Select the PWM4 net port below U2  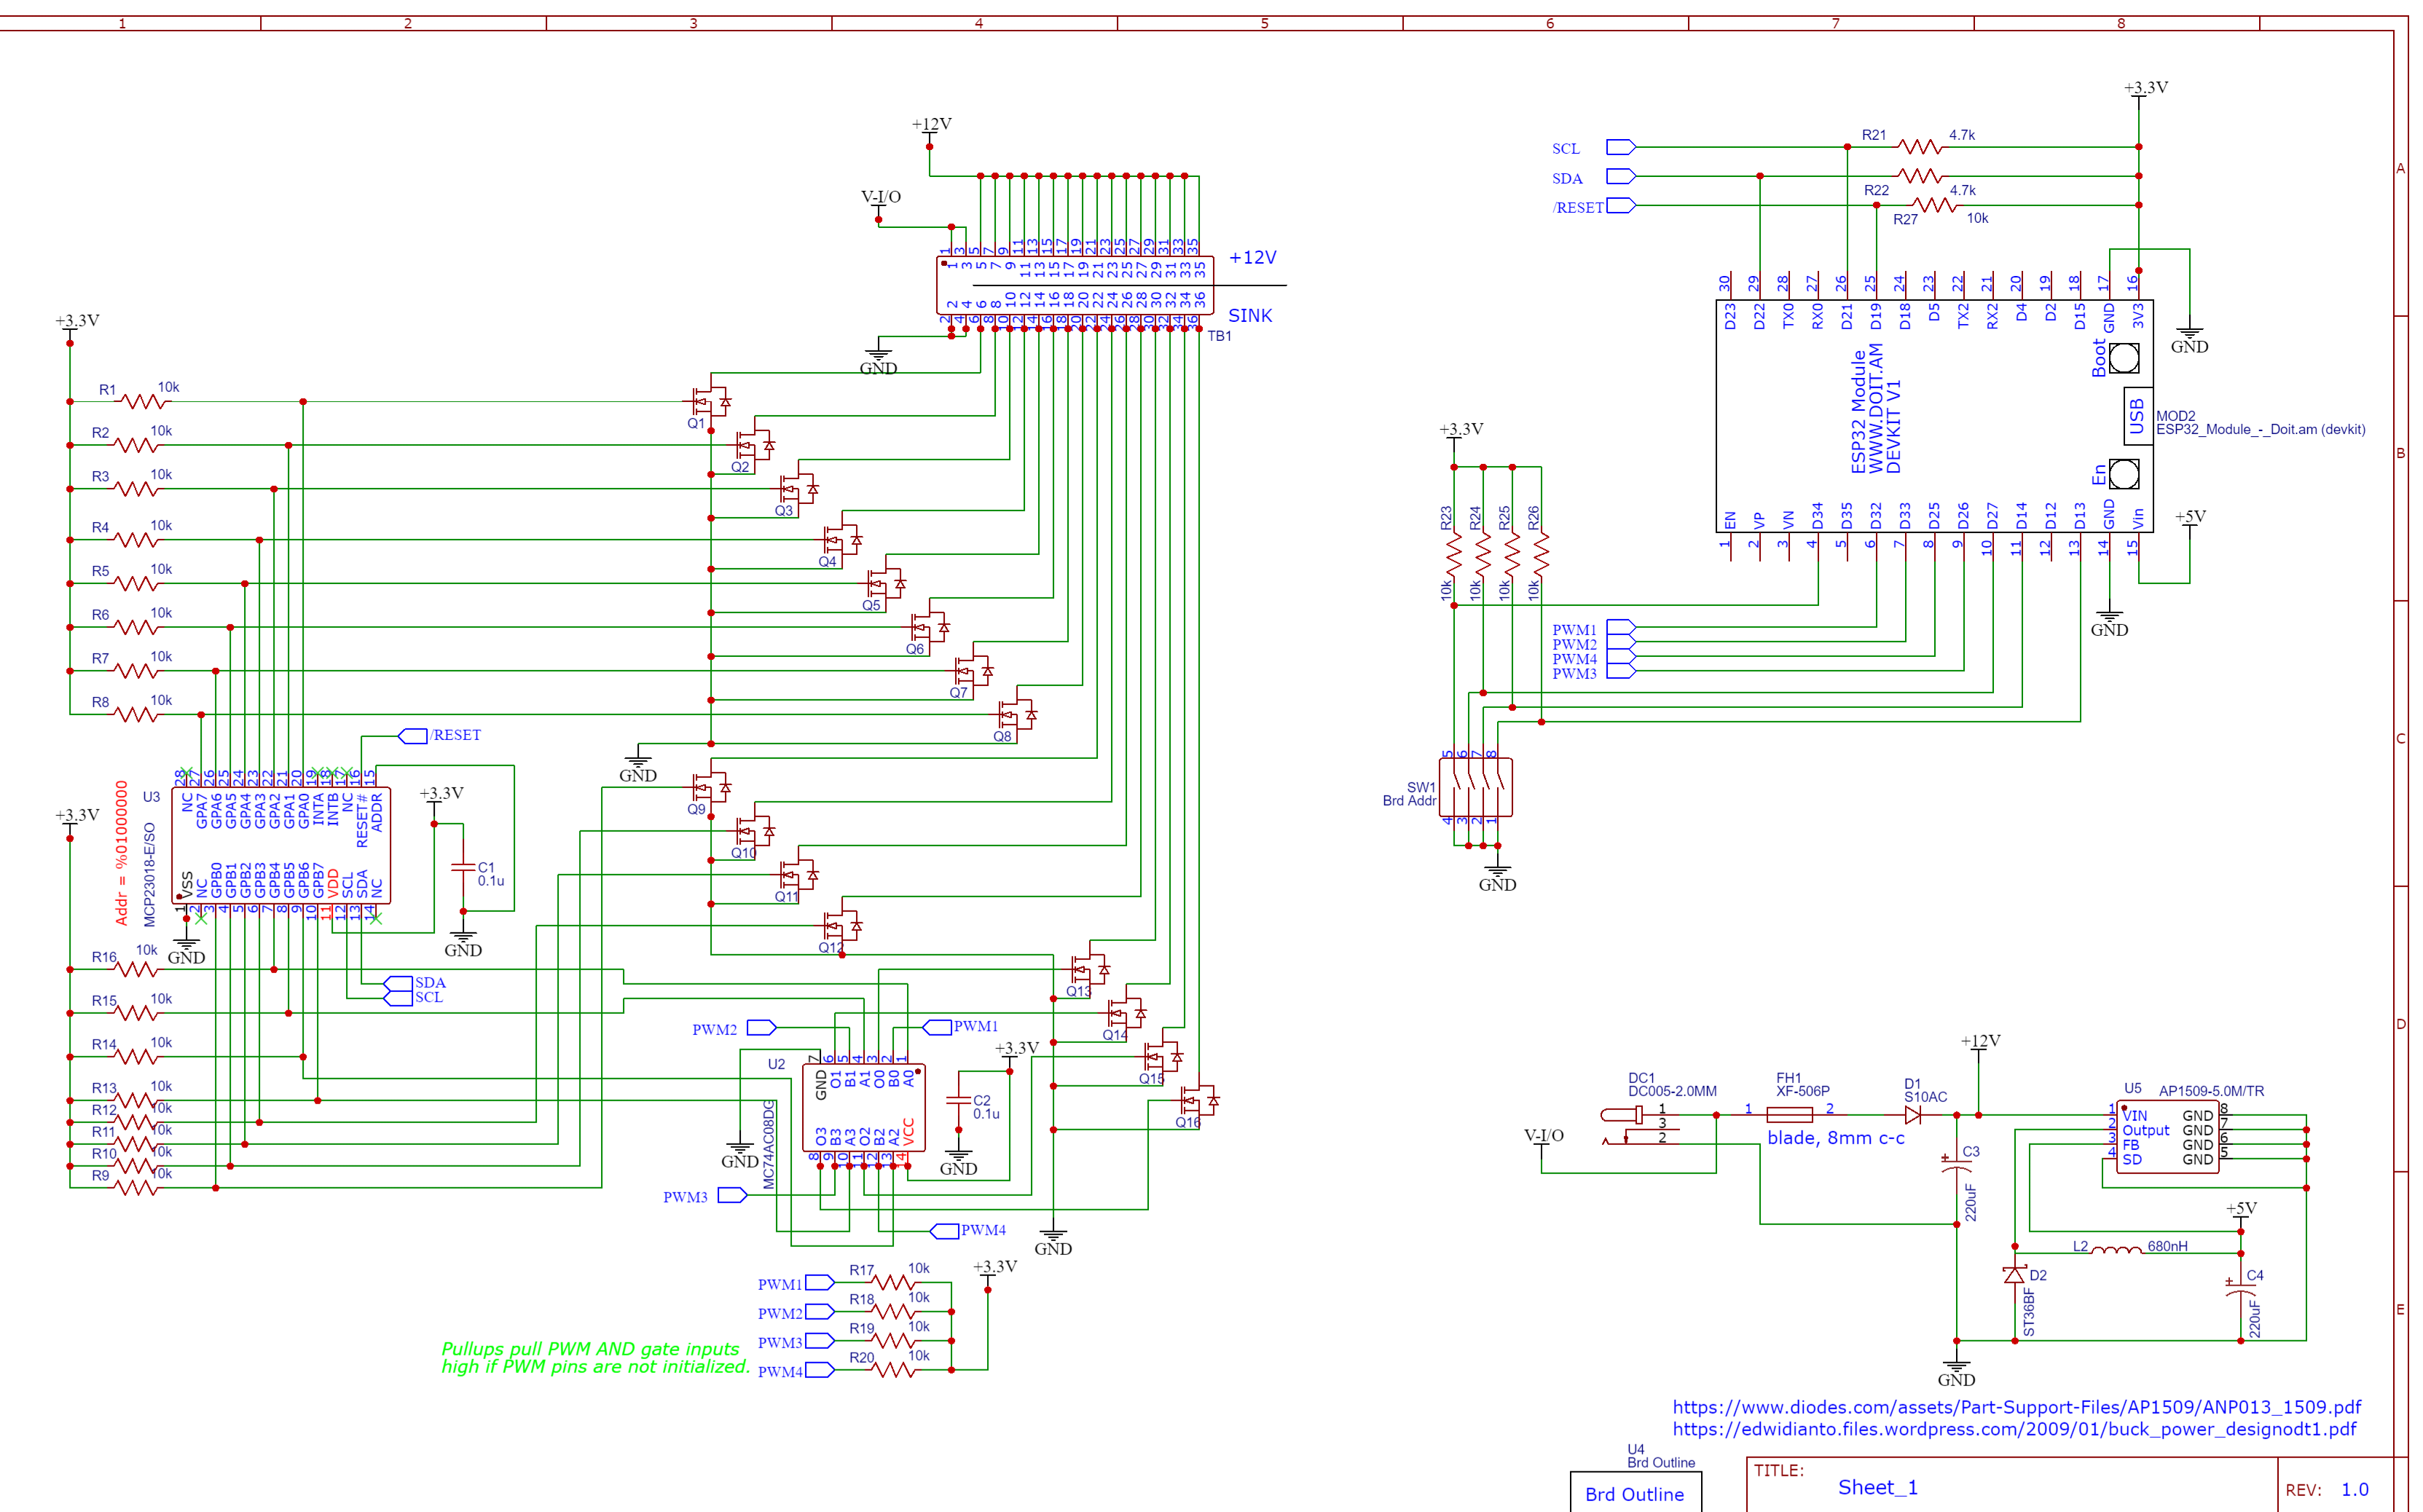point(944,1231)
